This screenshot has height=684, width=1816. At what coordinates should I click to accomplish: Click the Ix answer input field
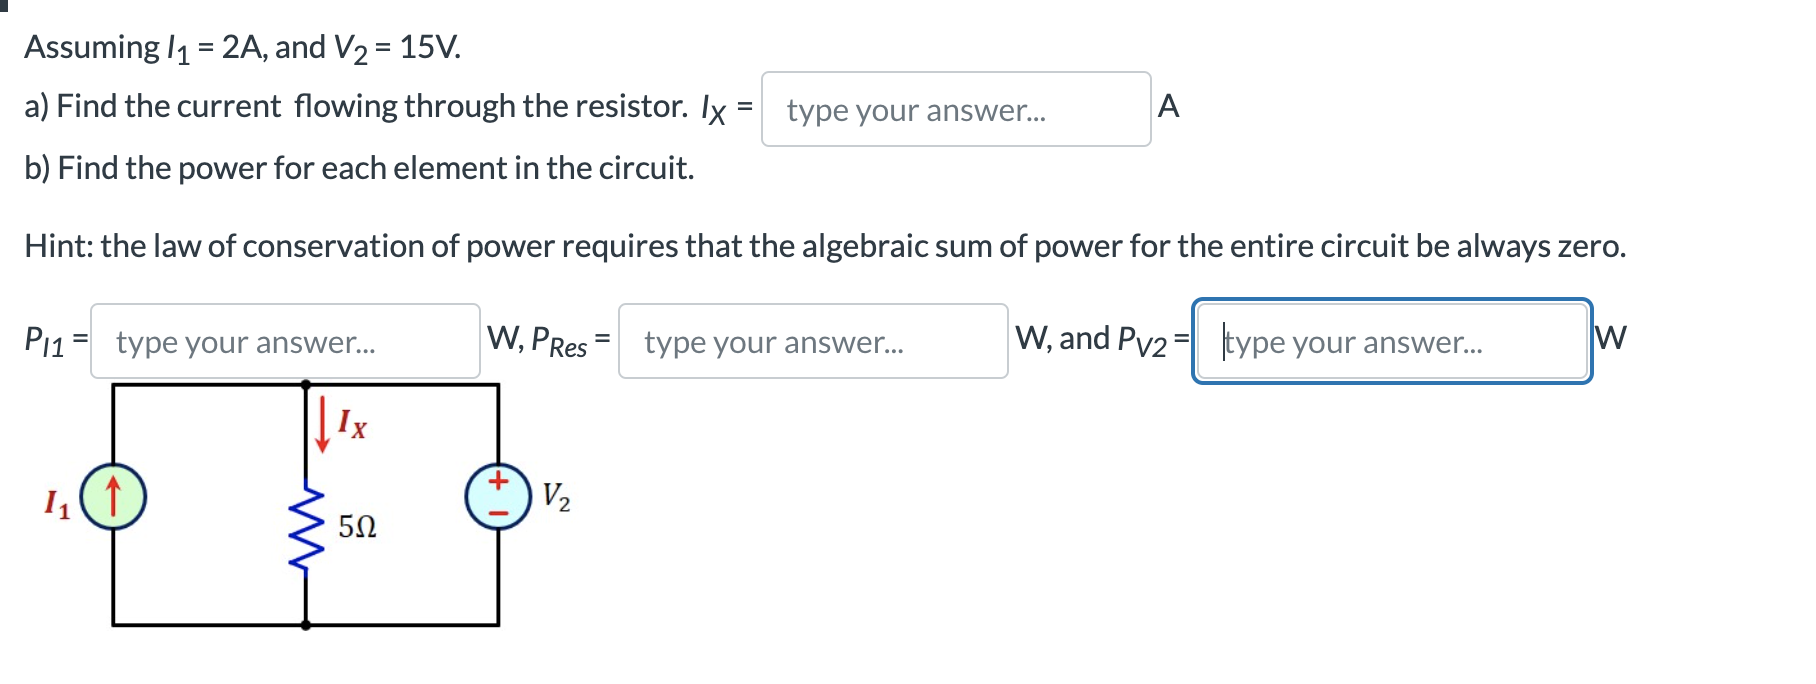[955, 110]
